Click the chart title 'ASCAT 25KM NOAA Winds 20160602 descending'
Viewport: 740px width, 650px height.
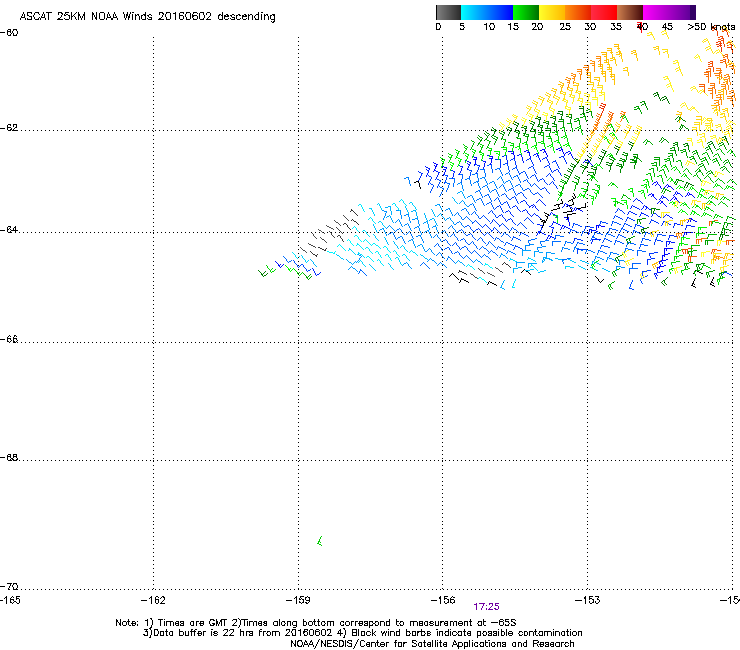[x=147, y=17]
